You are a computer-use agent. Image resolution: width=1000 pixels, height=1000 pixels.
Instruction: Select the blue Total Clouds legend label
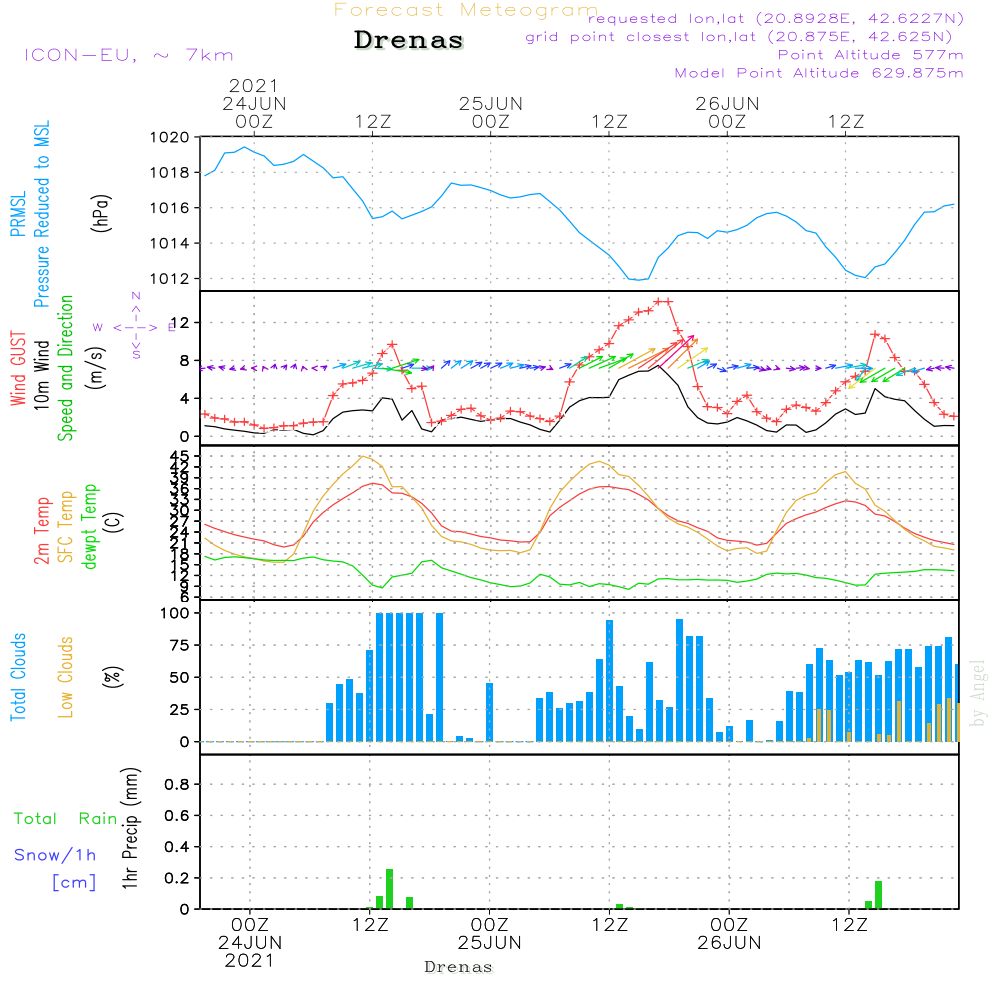point(18,677)
